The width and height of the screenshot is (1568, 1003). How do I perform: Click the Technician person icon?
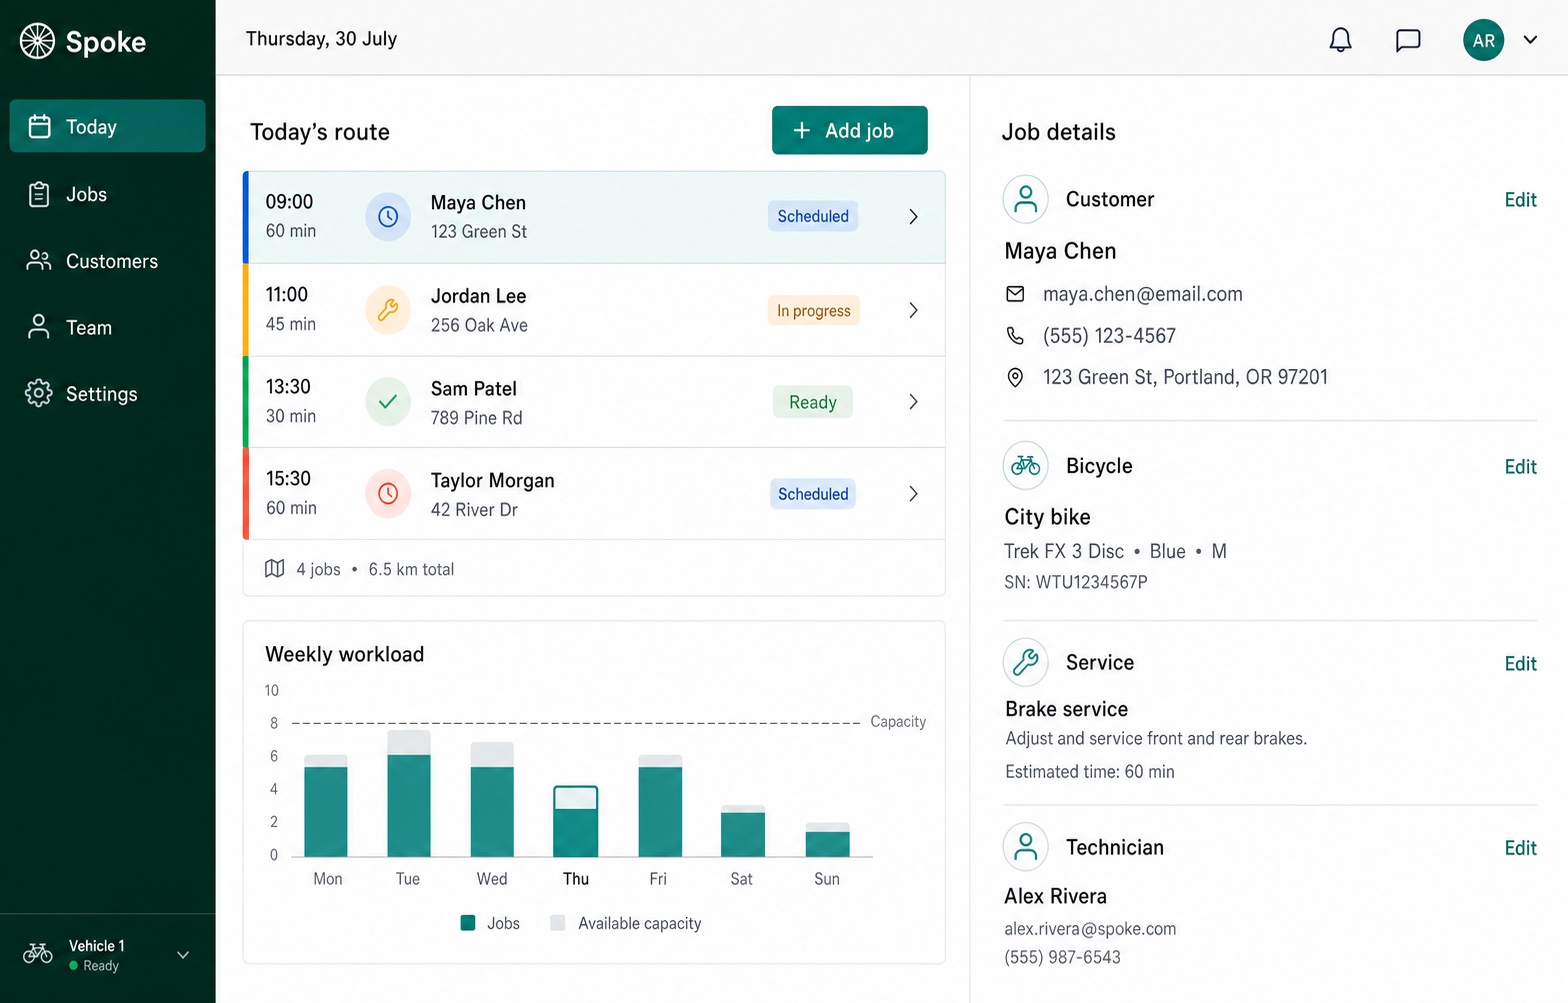(1025, 847)
